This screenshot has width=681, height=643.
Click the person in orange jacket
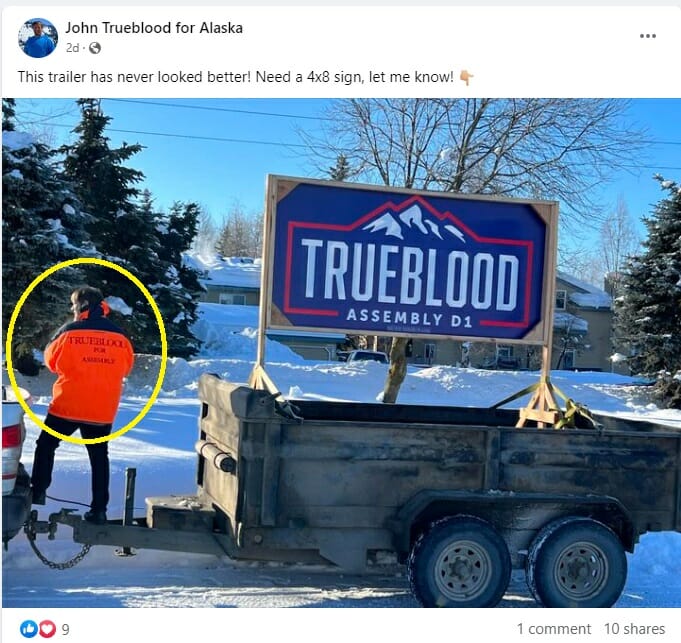(x=83, y=402)
